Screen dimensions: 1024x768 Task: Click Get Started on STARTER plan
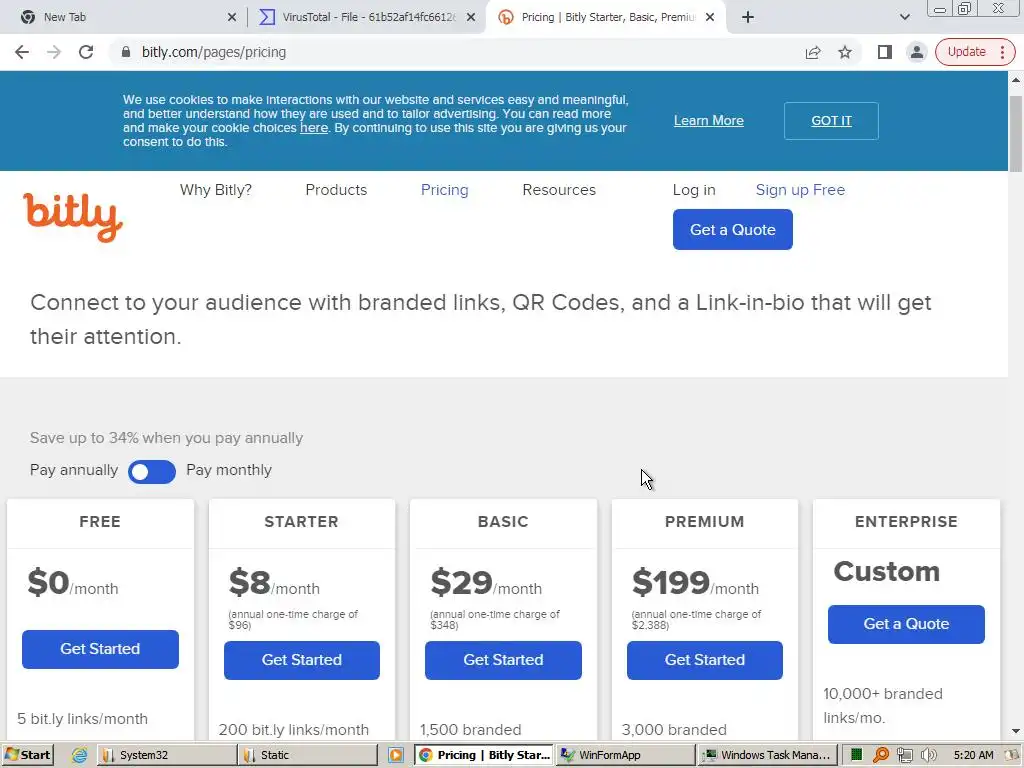[x=302, y=660]
